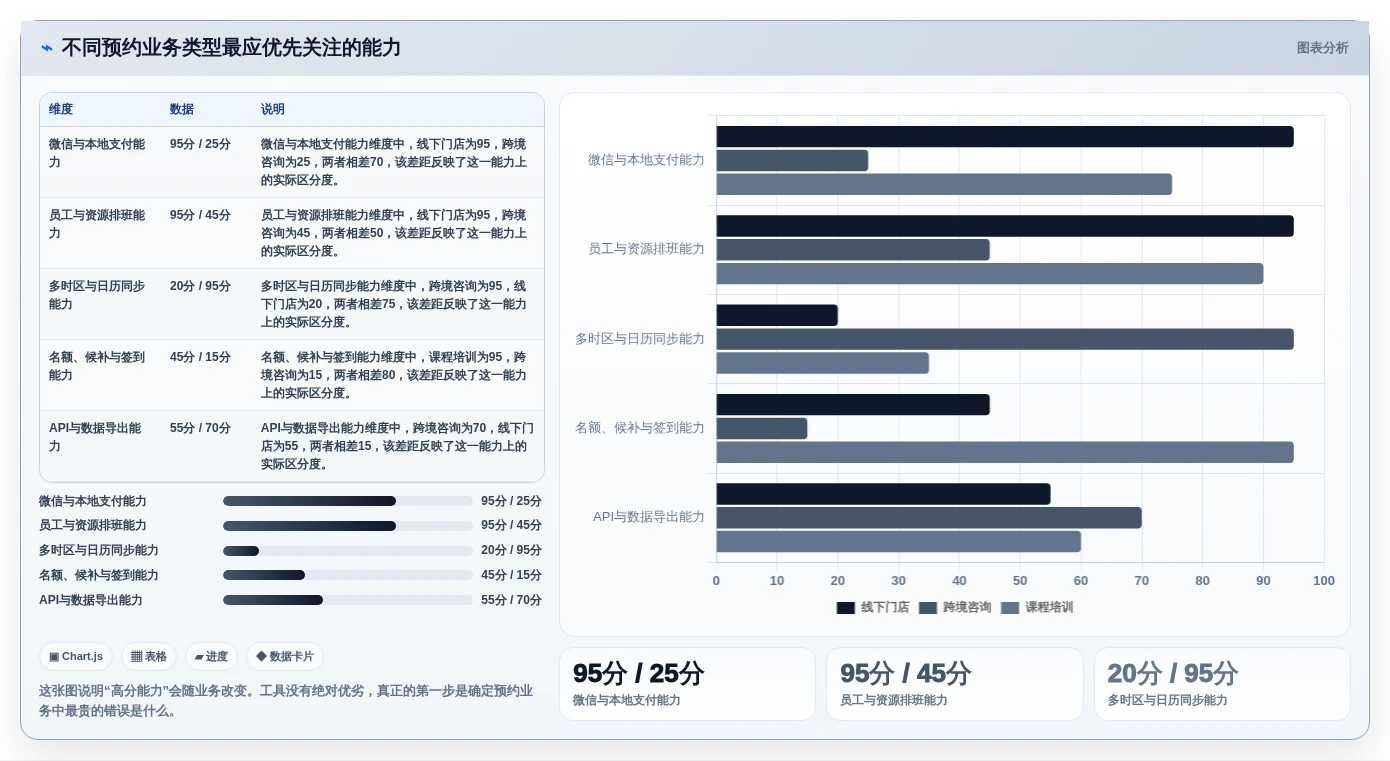Image resolution: width=1390 pixels, height=761 pixels.
Task: Click the 跨境咨询 legend color swatch
Action: [x=928, y=608]
